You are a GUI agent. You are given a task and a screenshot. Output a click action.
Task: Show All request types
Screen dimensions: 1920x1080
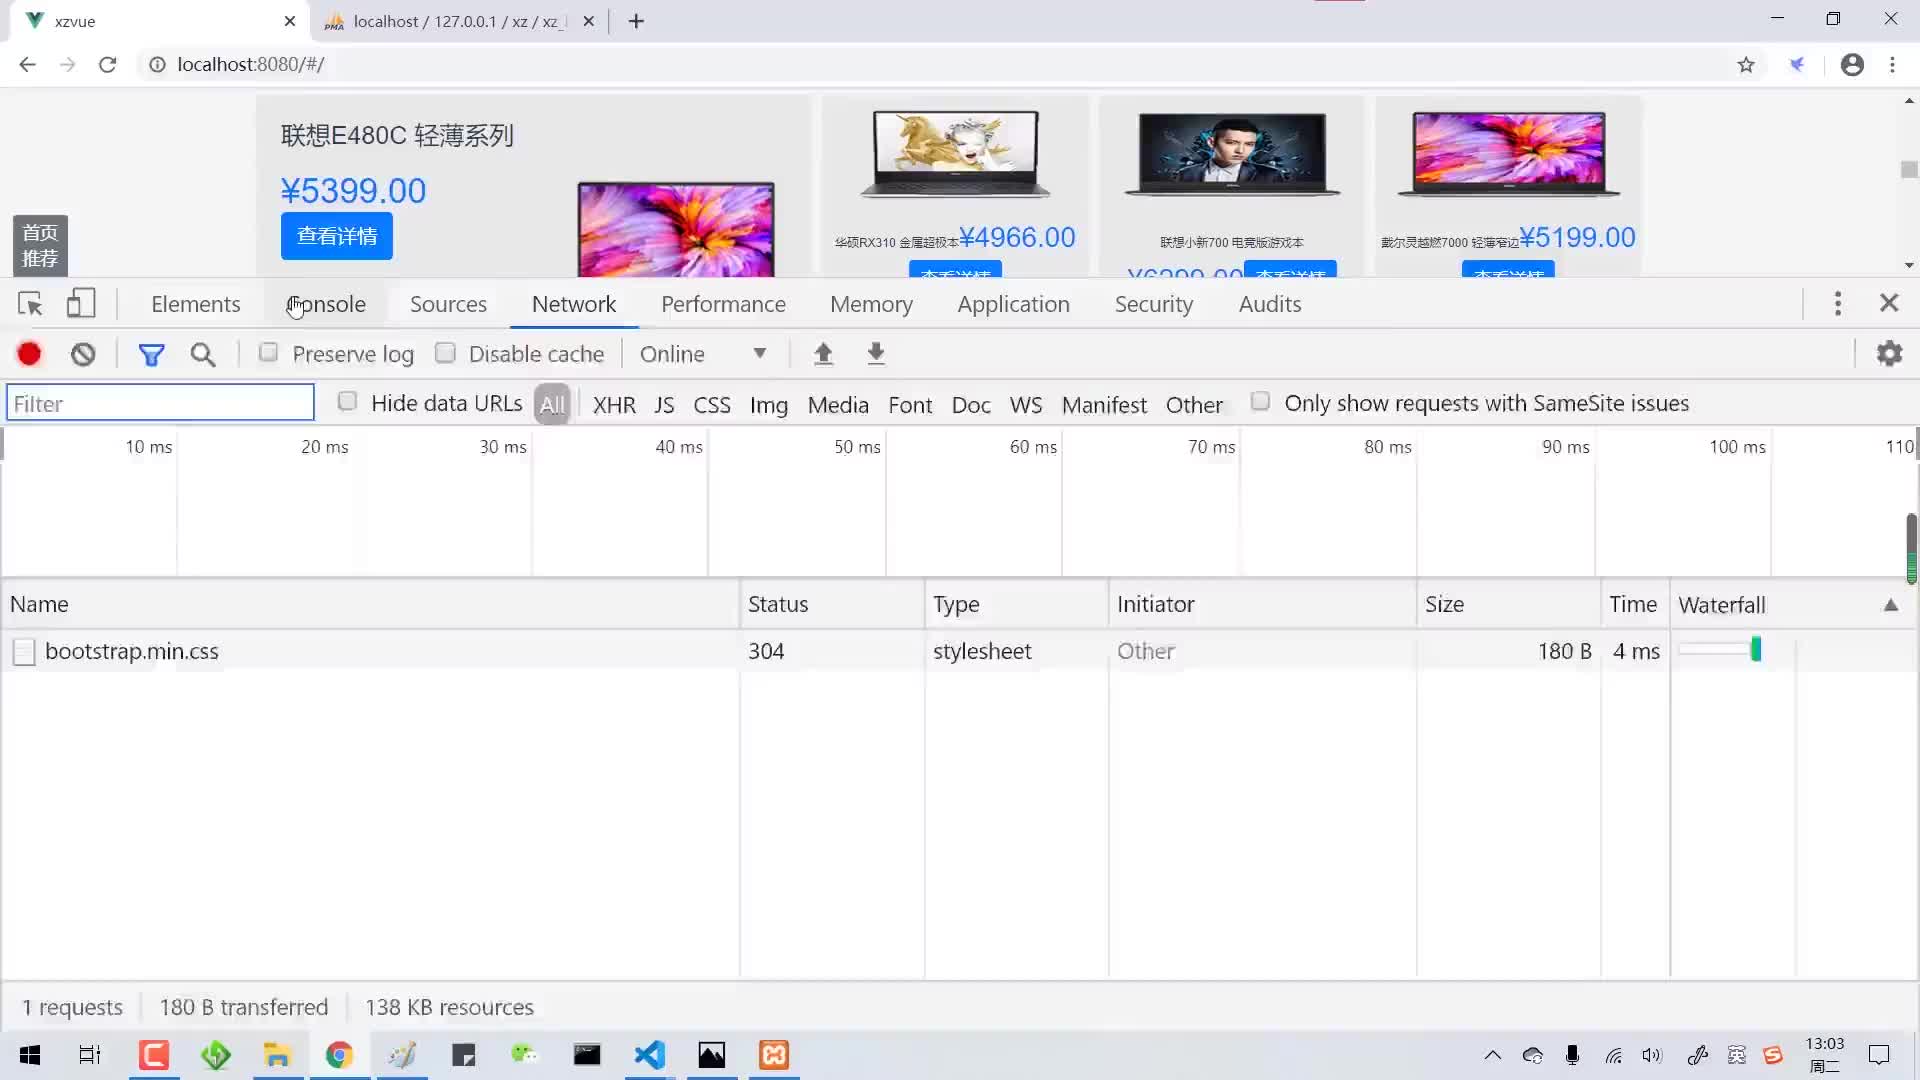pyautogui.click(x=552, y=405)
